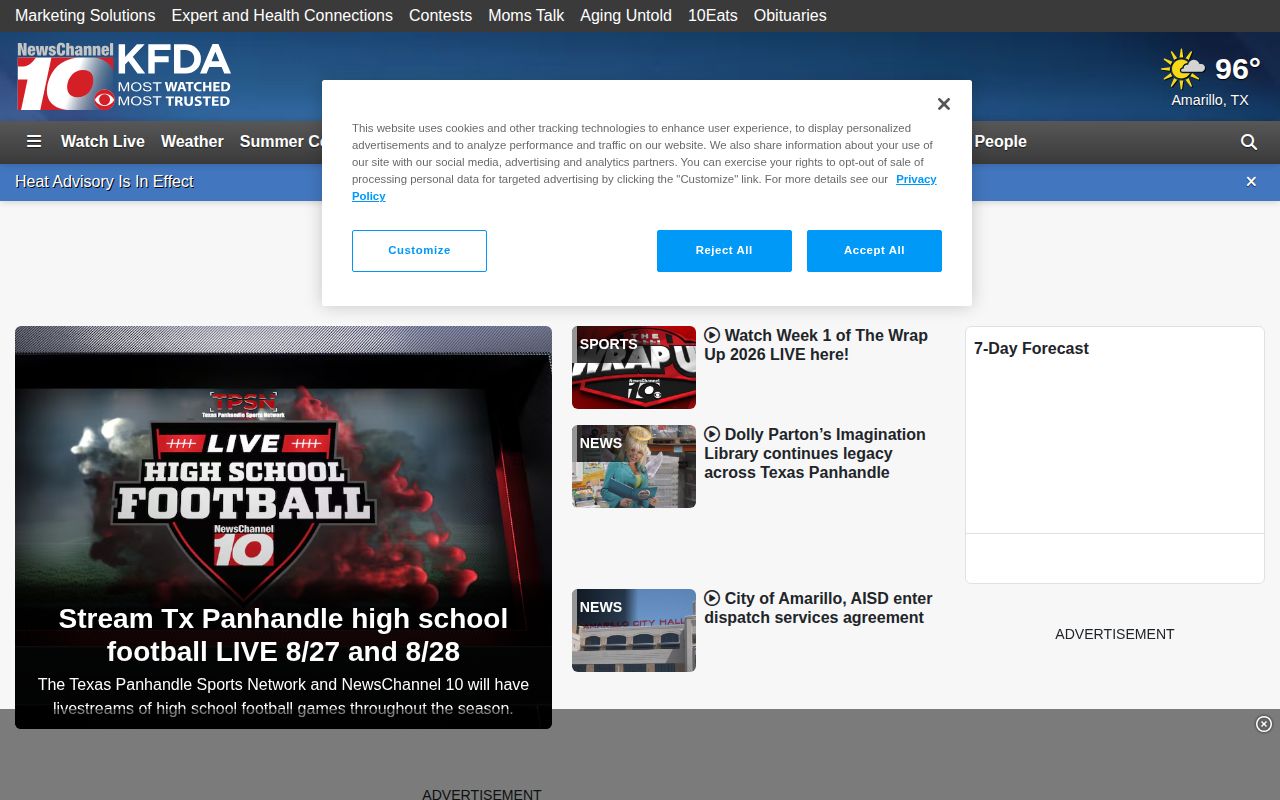Image resolution: width=1280 pixels, height=800 pixels.
Task: Open the Aging Untold section
Action: coord(626,16)
